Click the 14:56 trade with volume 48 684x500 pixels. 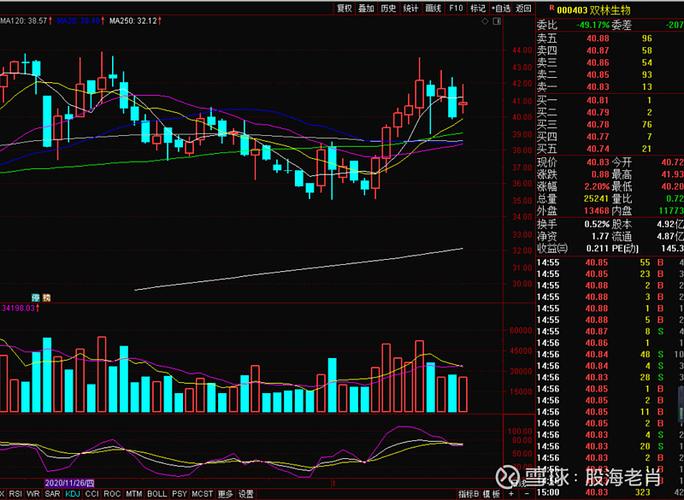[610, 354]
